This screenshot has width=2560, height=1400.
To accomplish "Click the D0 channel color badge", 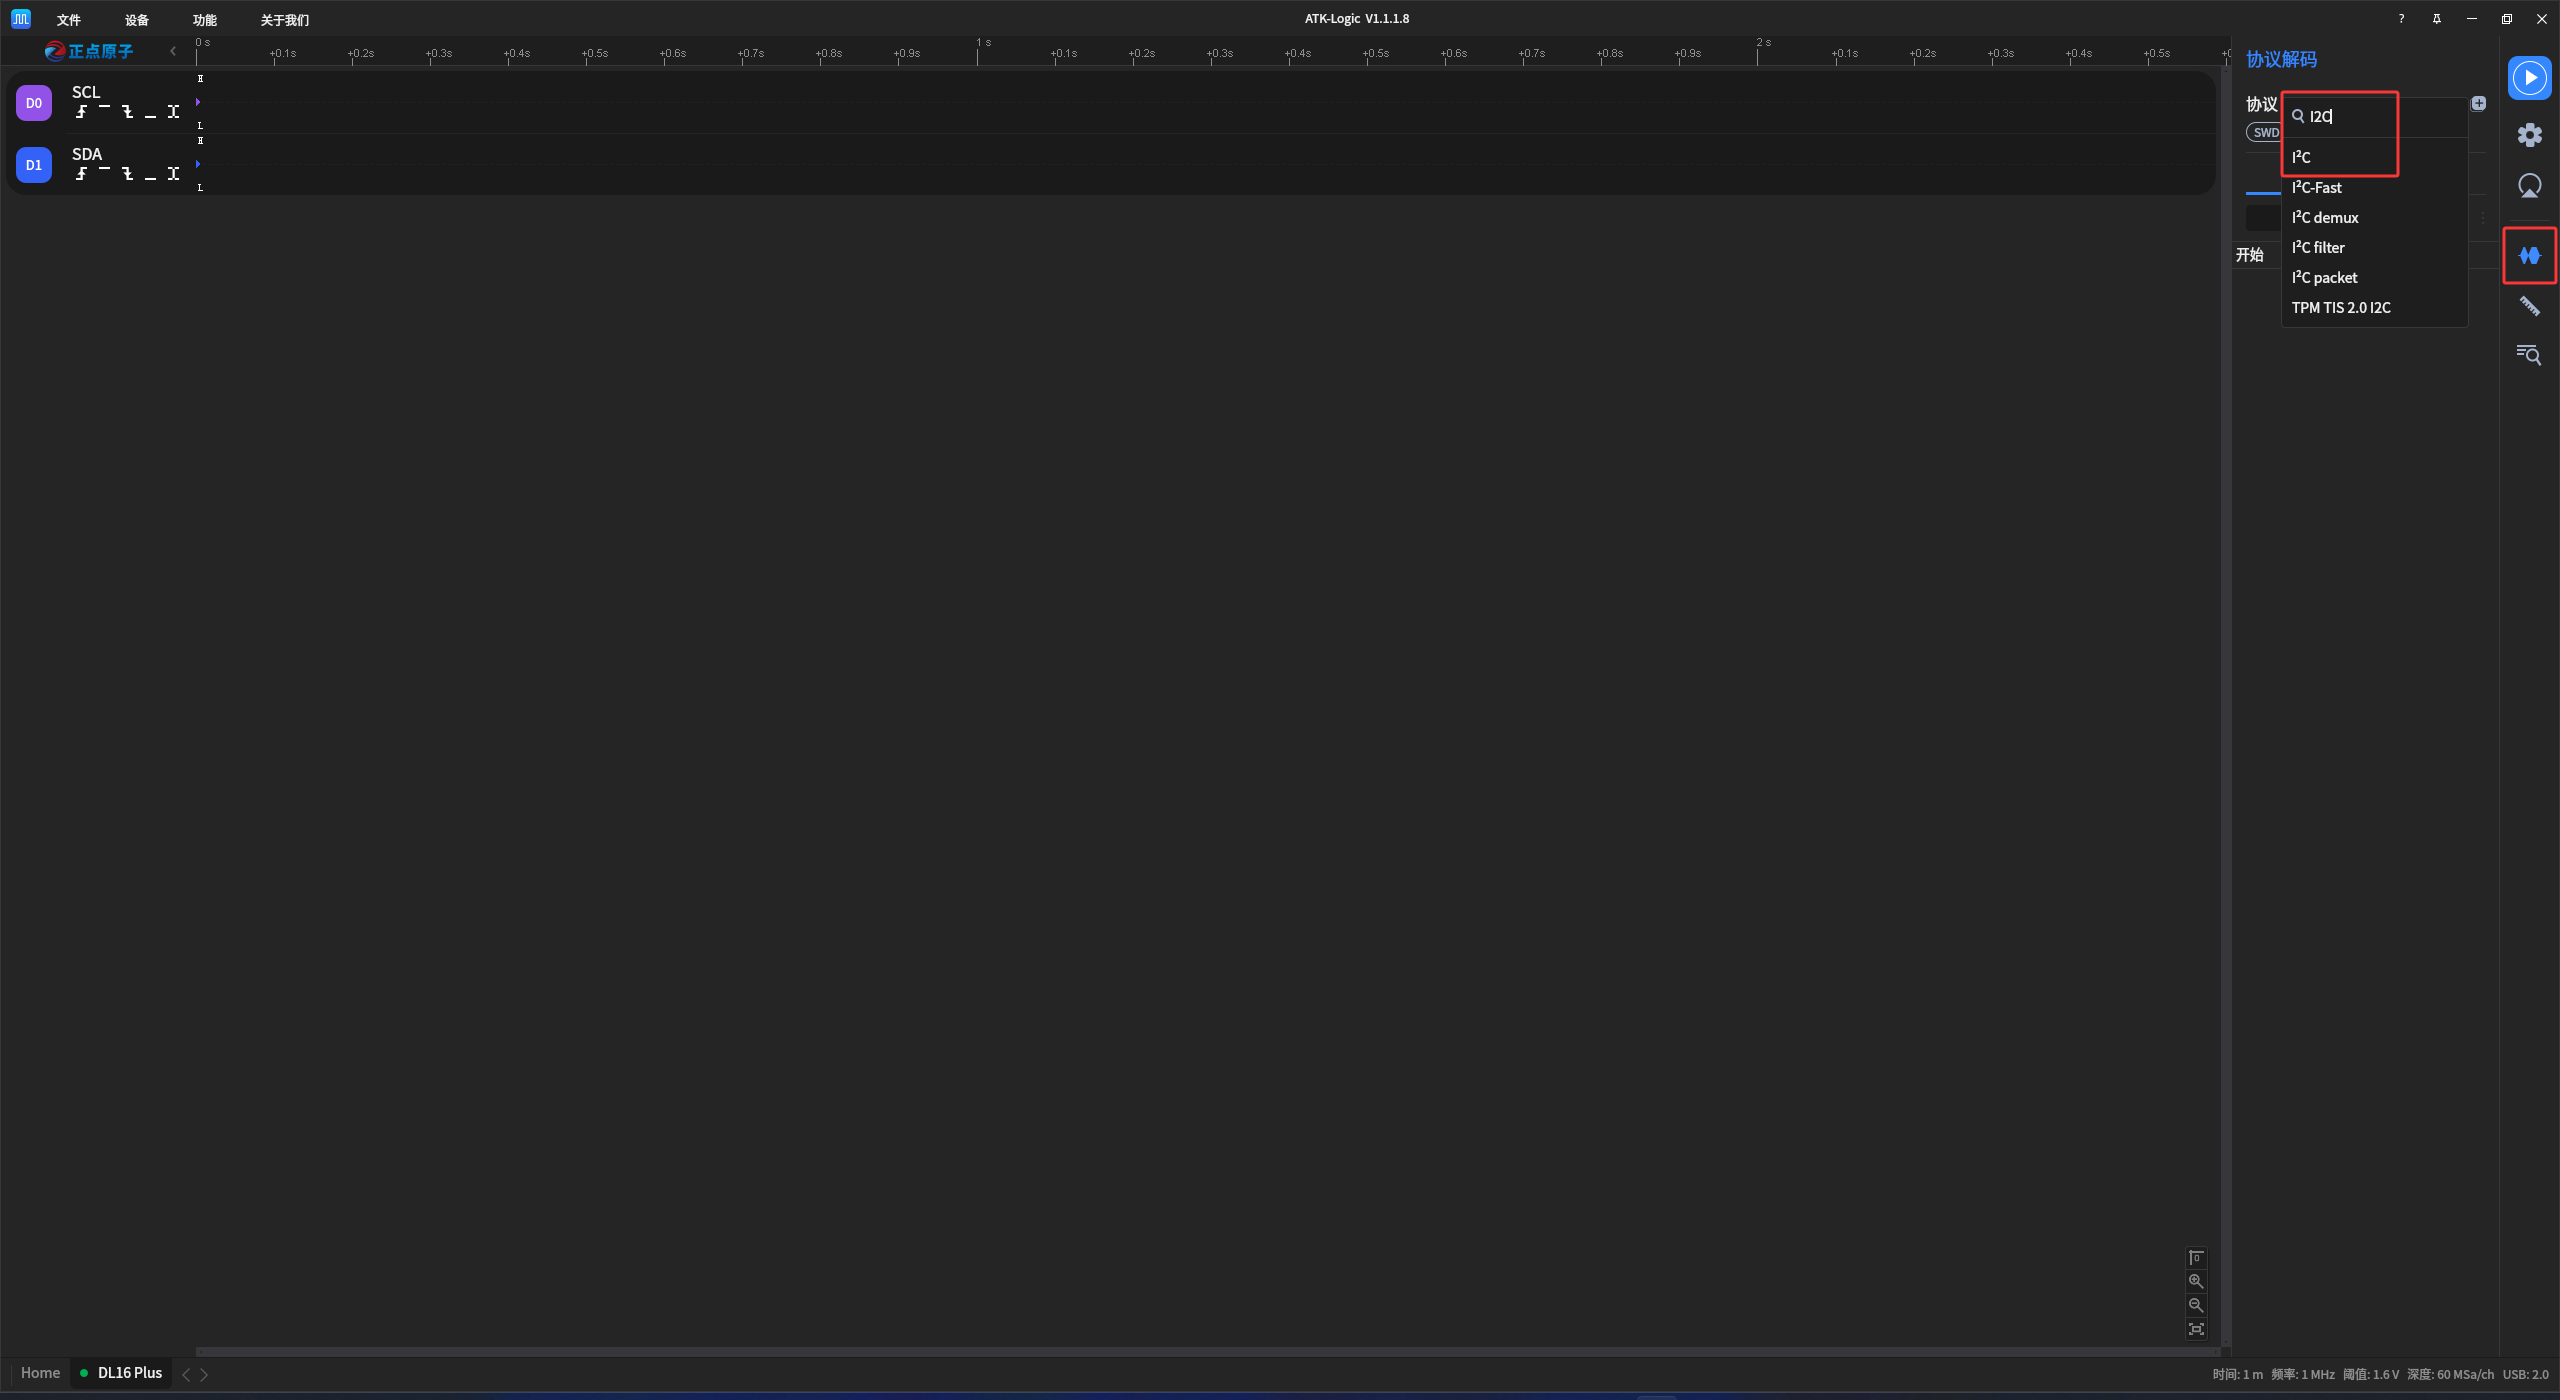I will pos(34,103).
